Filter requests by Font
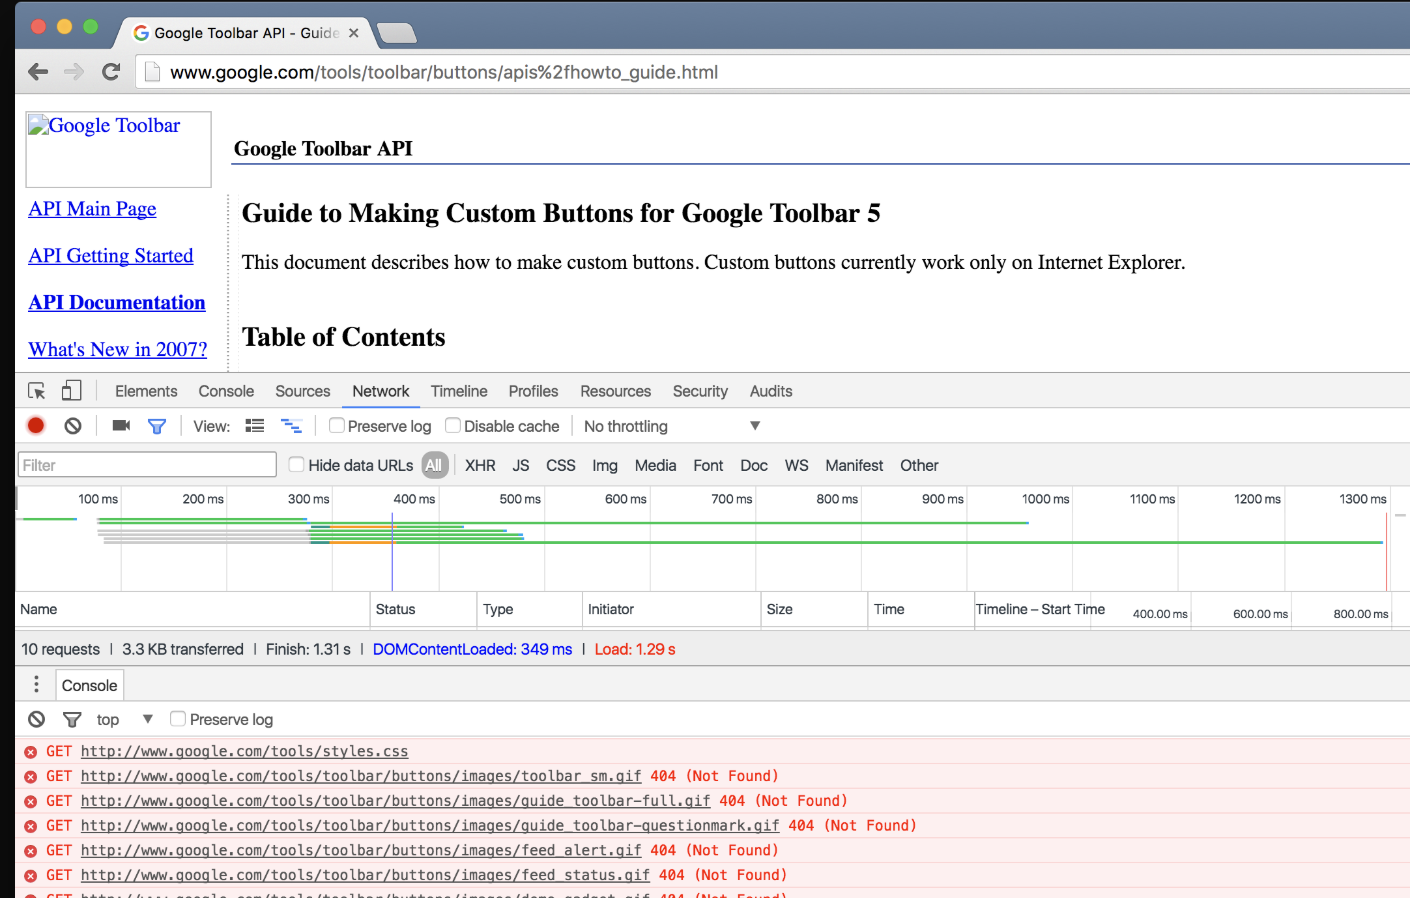1410x898 pixels. [x=708, y=465]
